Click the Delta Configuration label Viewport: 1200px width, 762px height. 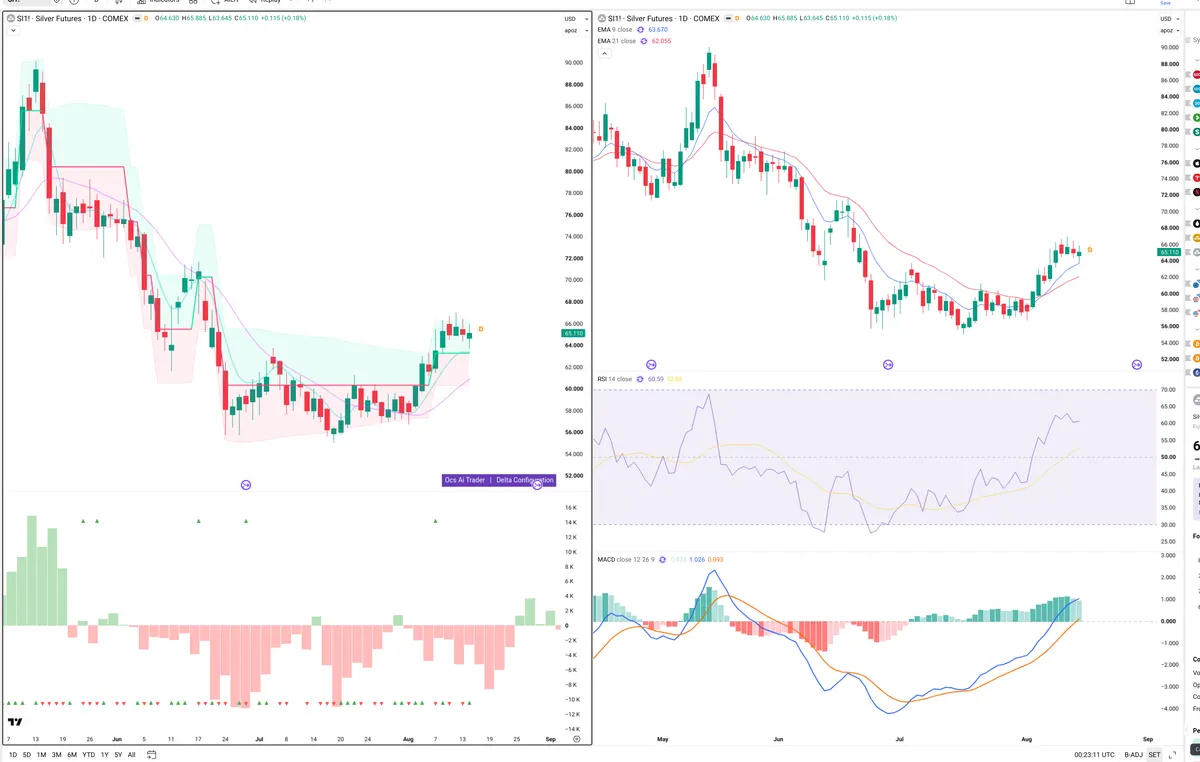pyautogui.click(x=525, y=480)
